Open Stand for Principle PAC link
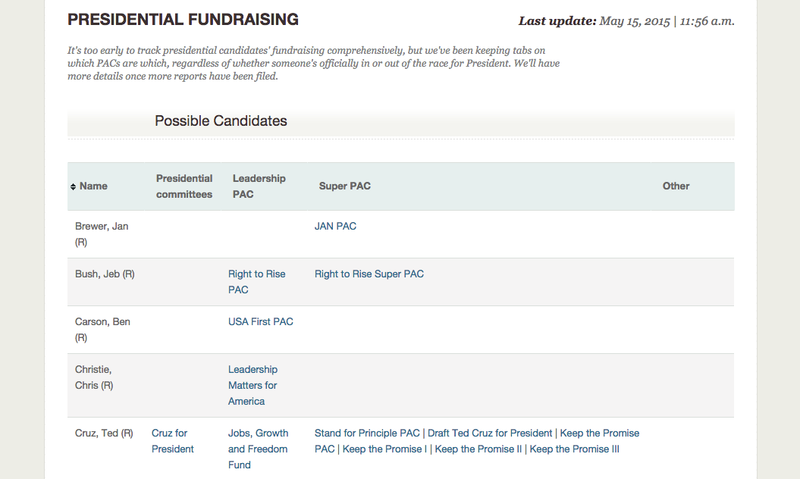 pyautogui.click(x=367, y=433)
